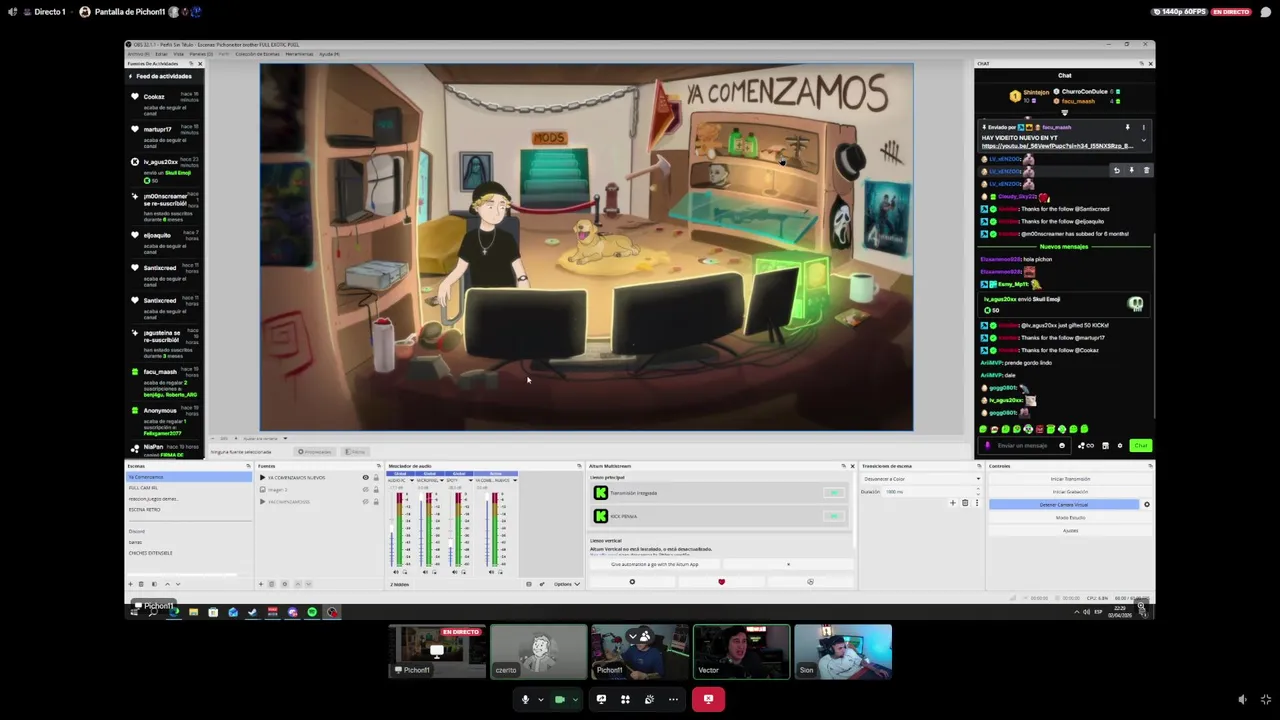Turn off the green camera button
The height and width of the screenshot is (720, 1280).
click(x=560, y=699)
